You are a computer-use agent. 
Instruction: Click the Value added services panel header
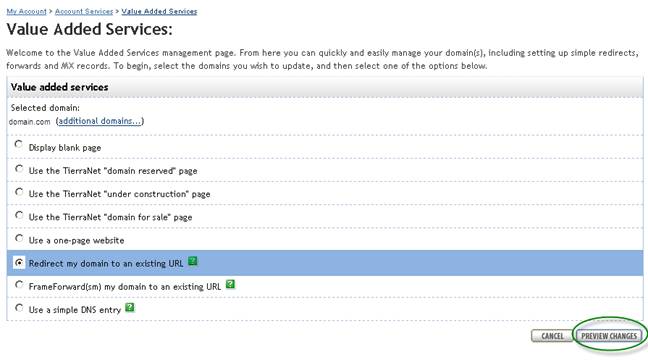[x=325, y=87]
